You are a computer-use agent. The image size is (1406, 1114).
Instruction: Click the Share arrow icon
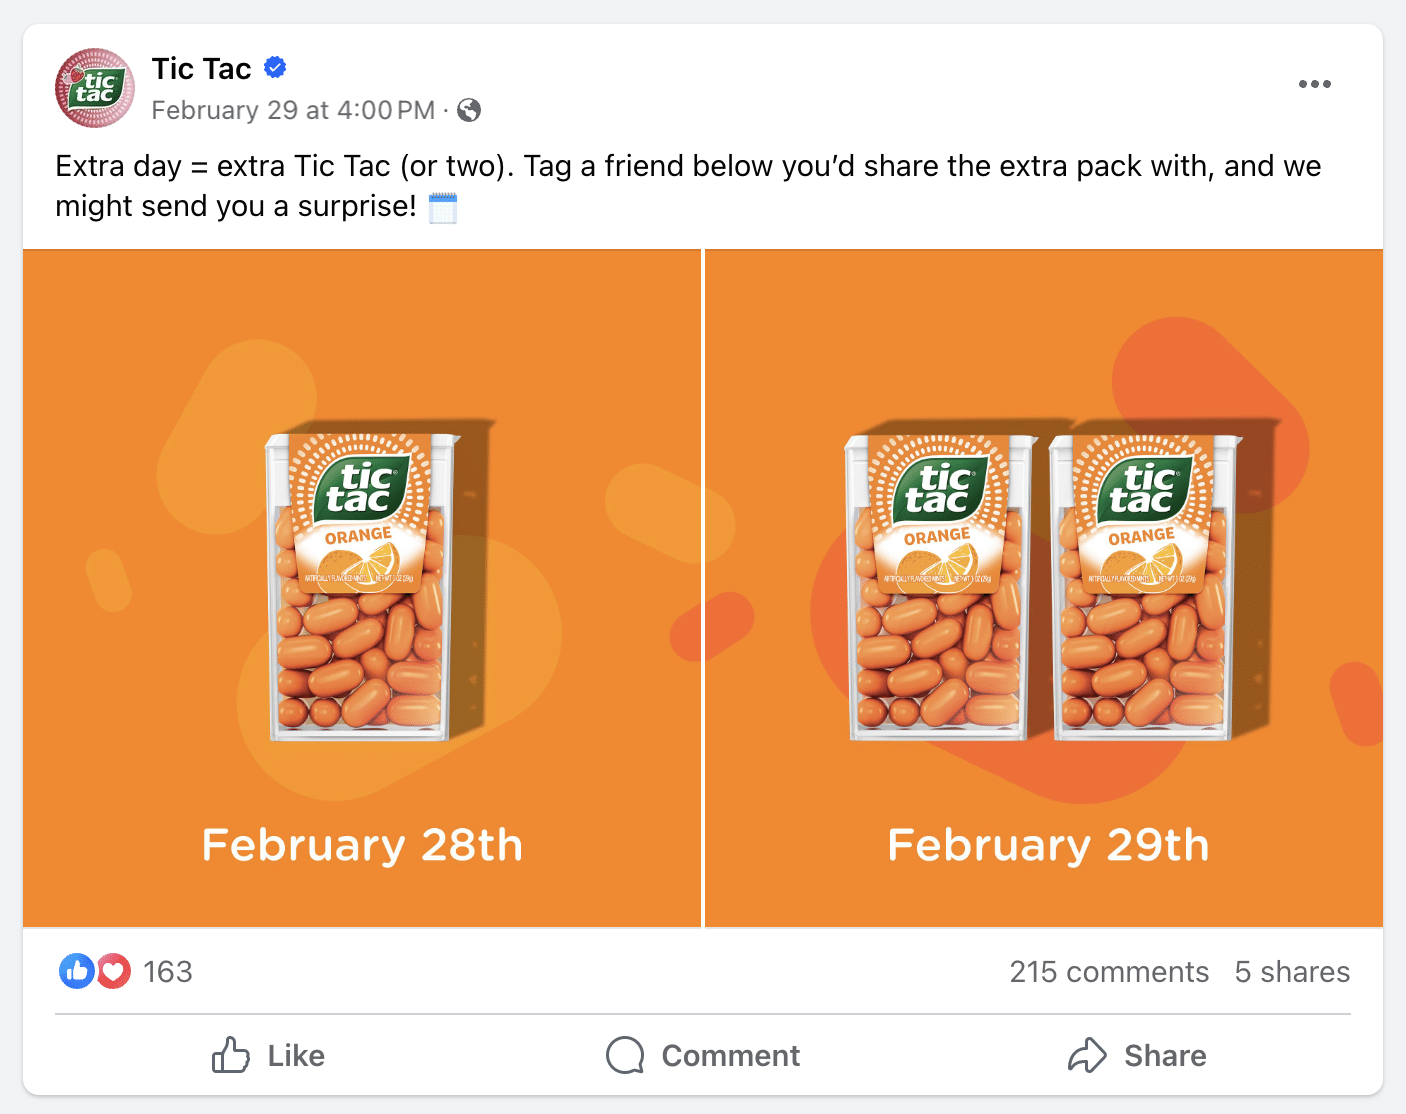click(x=1088, y=1055)
